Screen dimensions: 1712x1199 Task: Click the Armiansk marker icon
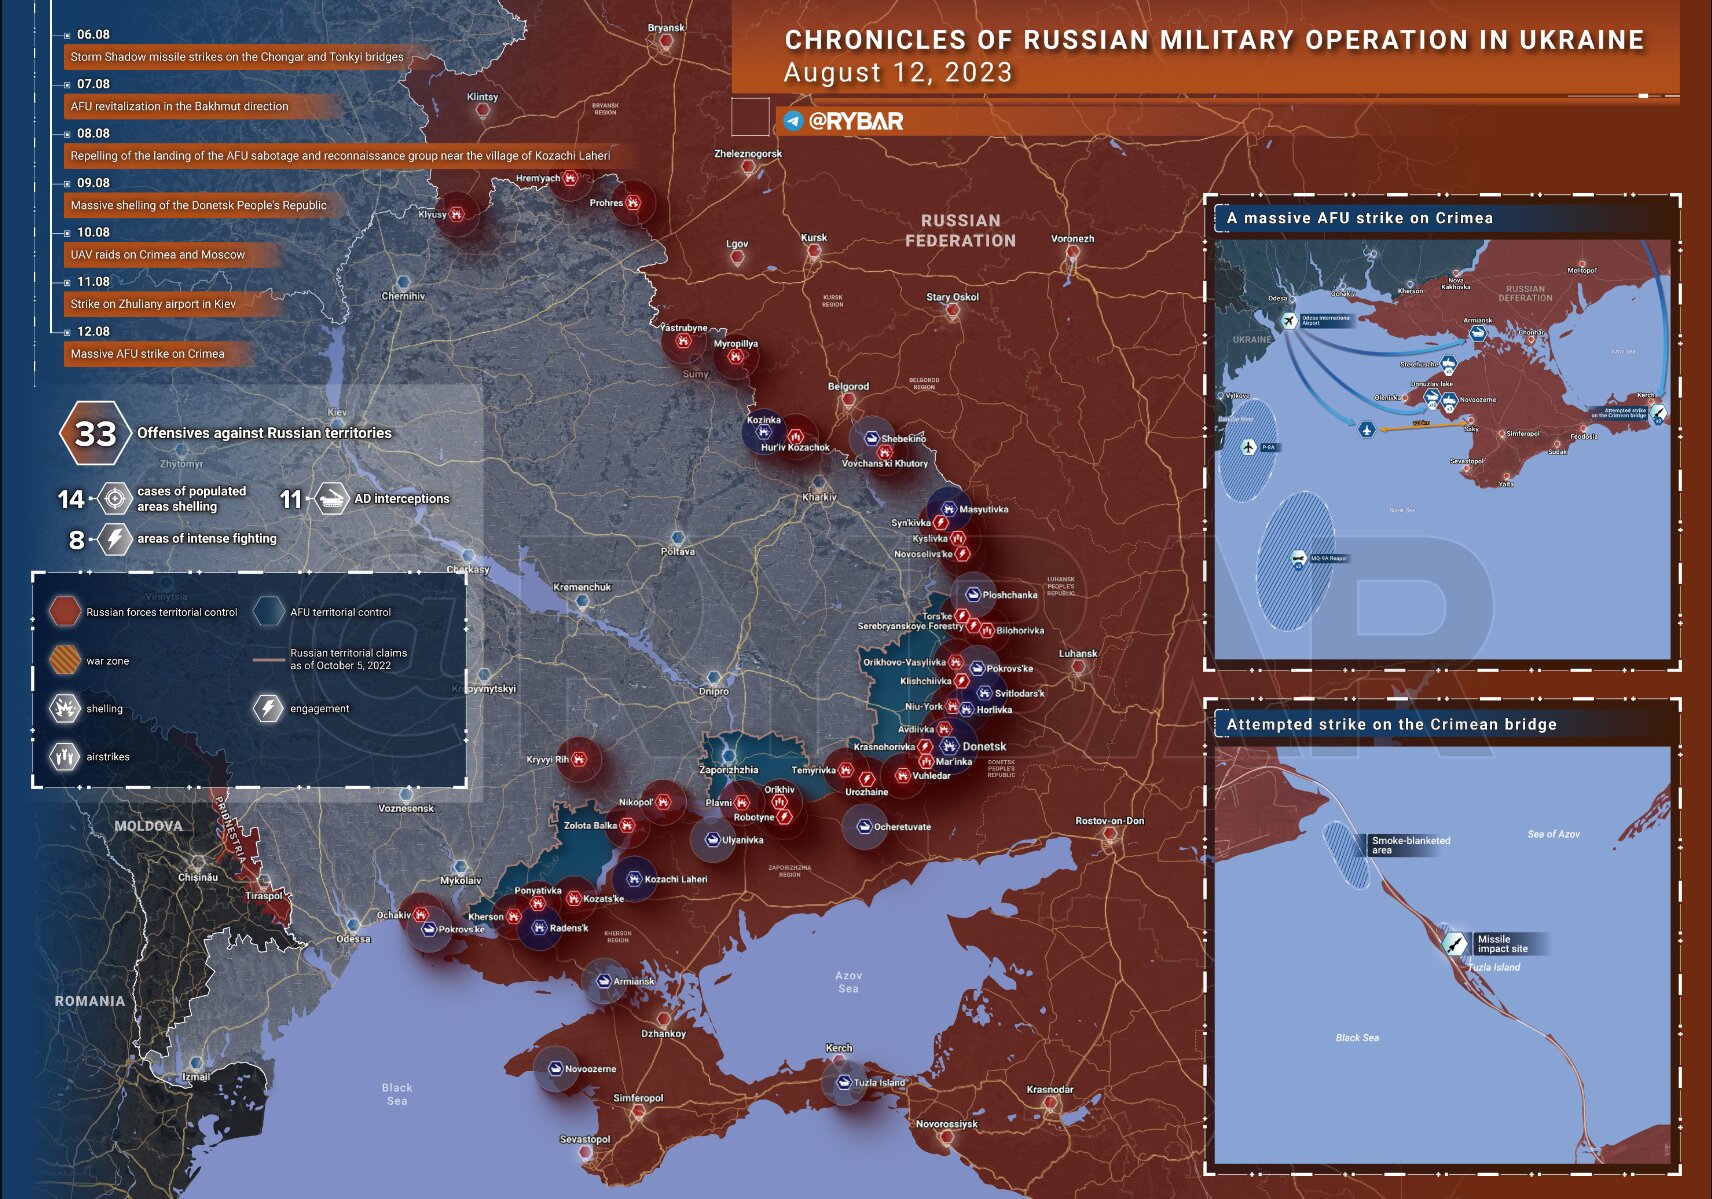coord(604,981)
